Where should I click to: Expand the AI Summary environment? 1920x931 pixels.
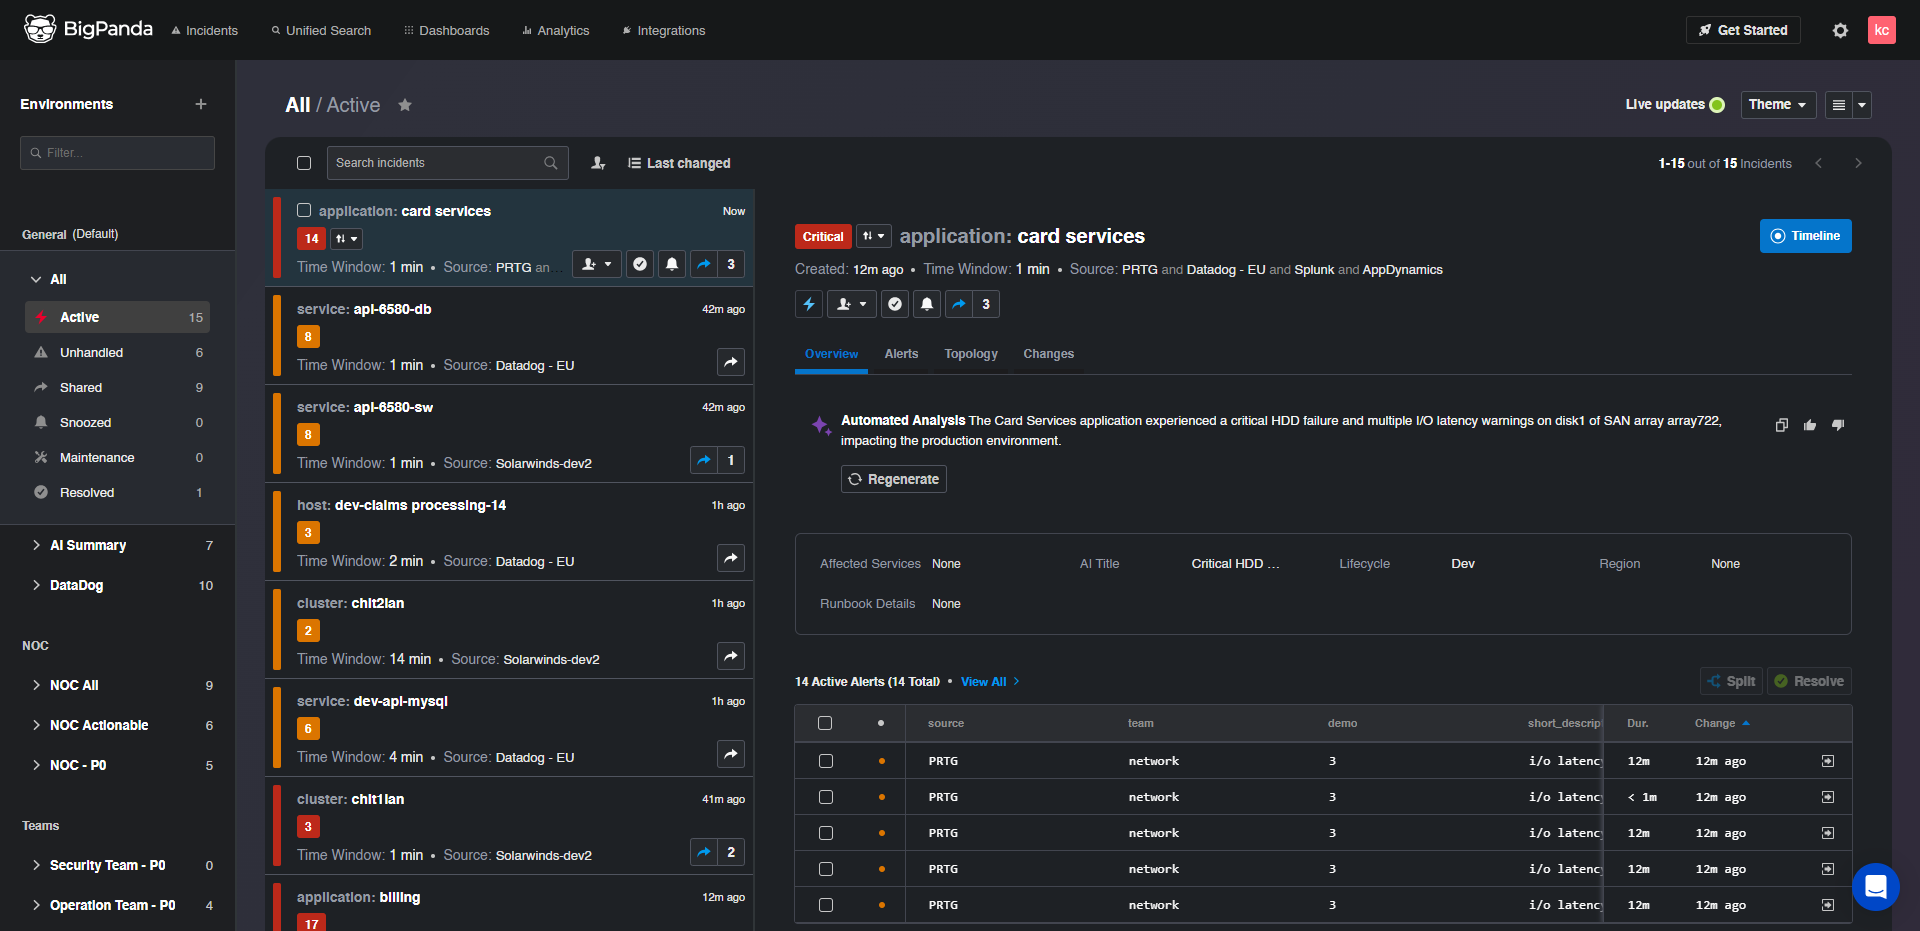coord(36,545)
